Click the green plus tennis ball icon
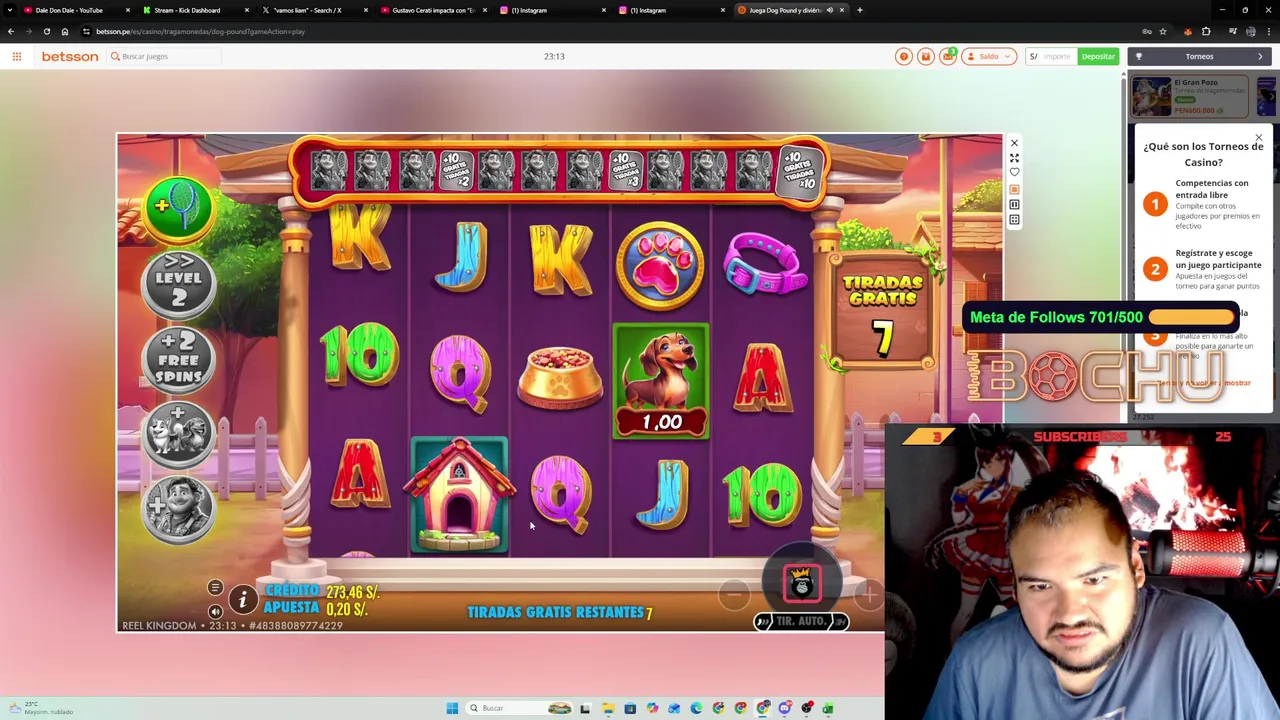The height and width of the screenshot is (720, 1280). point(179,207)
